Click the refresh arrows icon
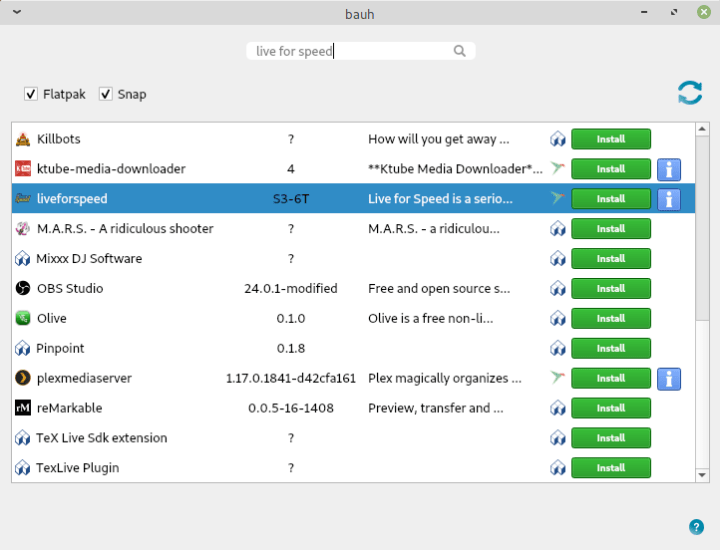Viewport: 720px width, 550px height. (x=690, y=93)
